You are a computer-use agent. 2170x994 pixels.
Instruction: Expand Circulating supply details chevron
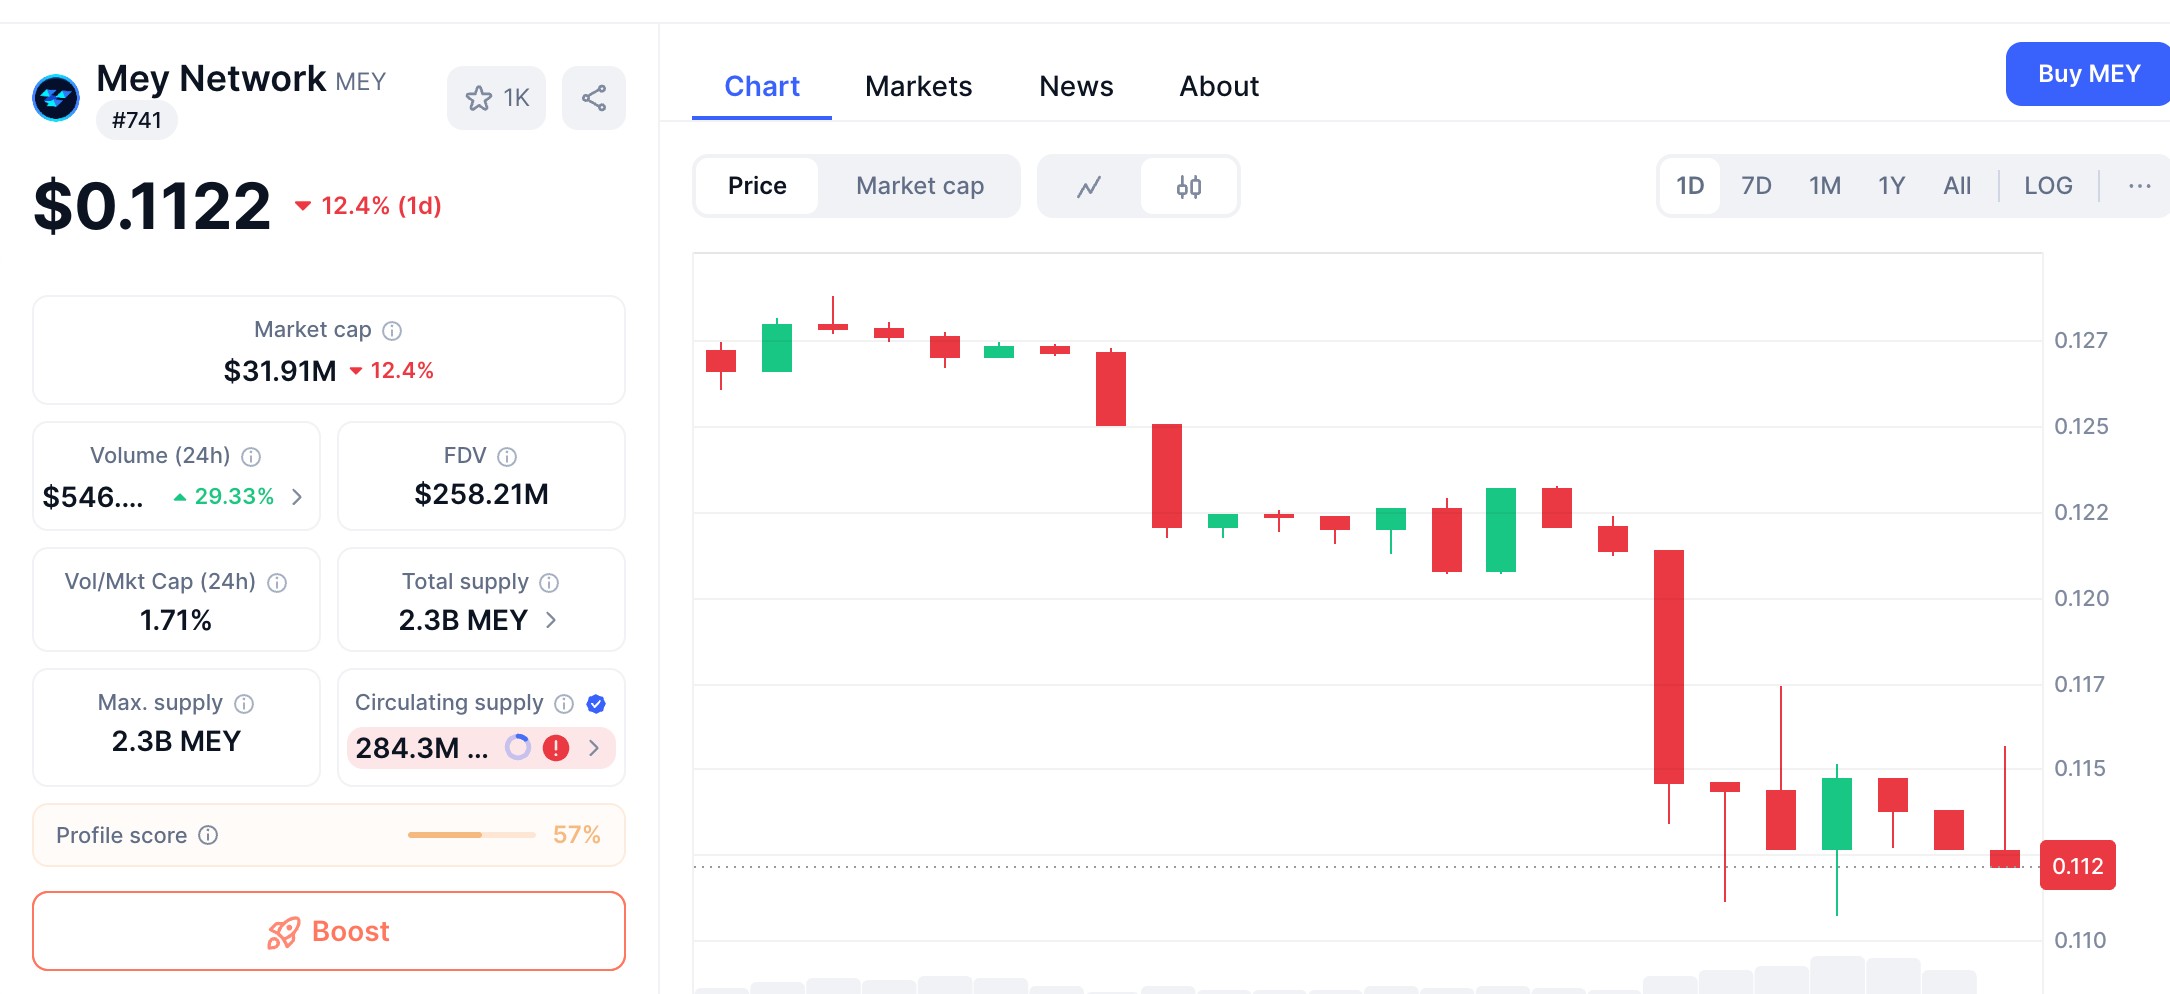coord(594,747)
